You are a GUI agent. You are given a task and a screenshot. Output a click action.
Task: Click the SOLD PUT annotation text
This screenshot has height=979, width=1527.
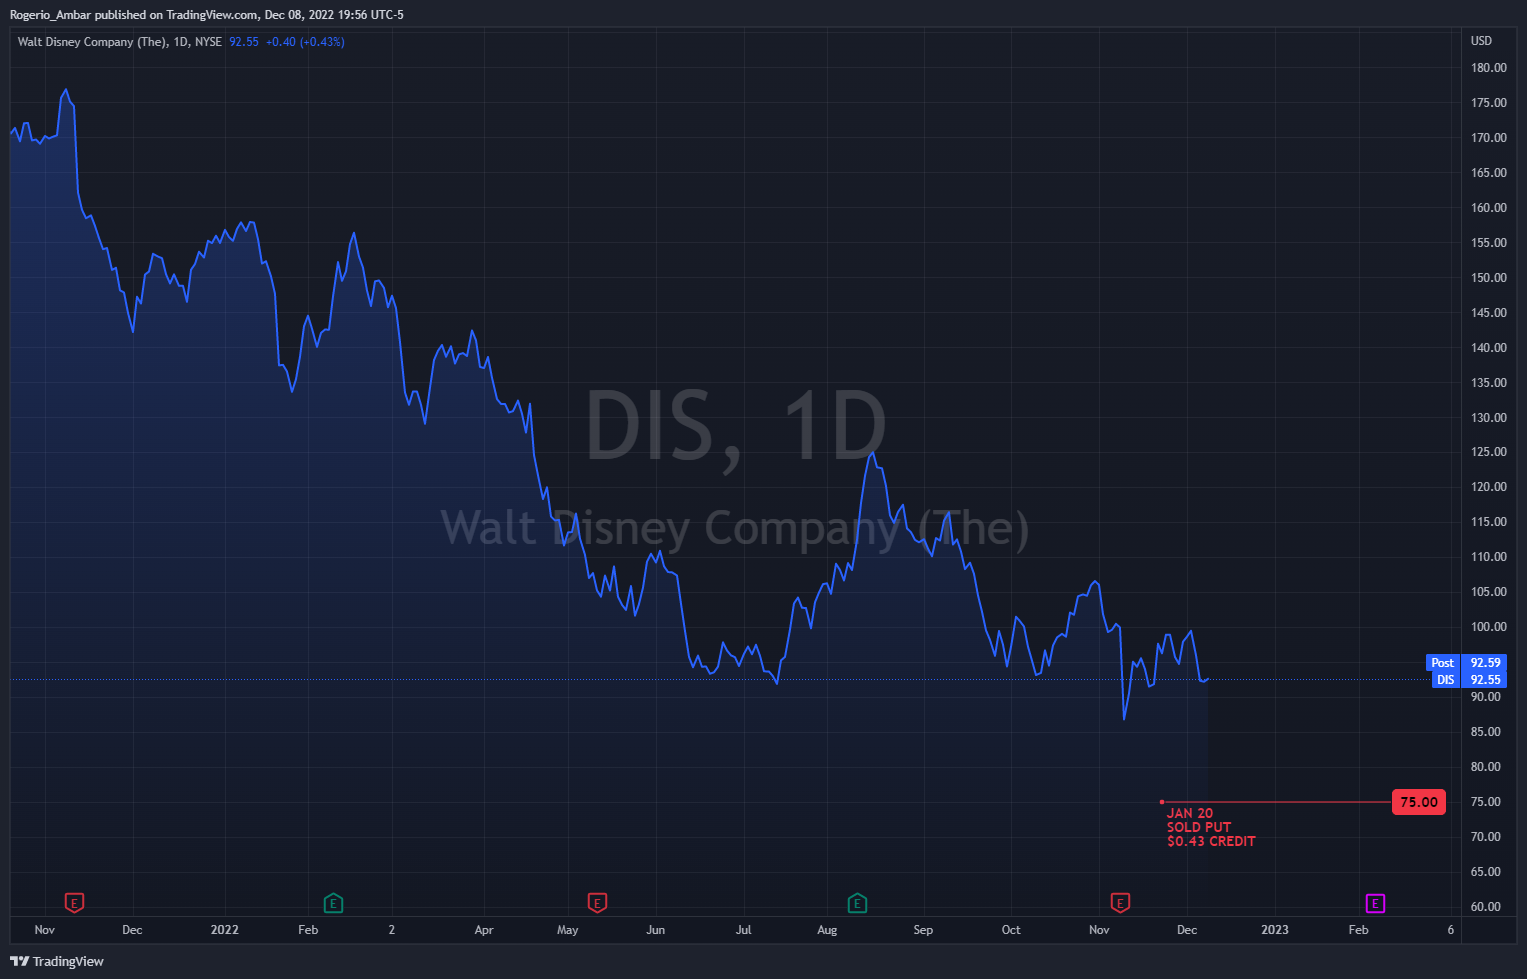(x=1199, y=827)
